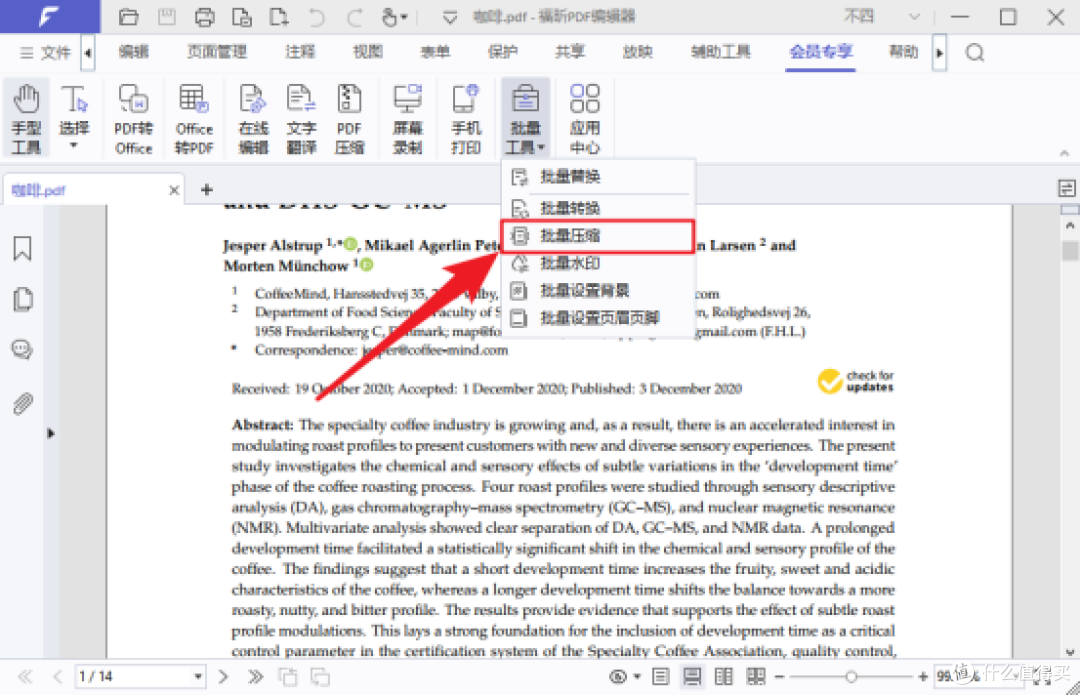Viewport: 1080px width, 695px height.
Task: Click the search magnifier icon
Action: (x=975, y=52)
